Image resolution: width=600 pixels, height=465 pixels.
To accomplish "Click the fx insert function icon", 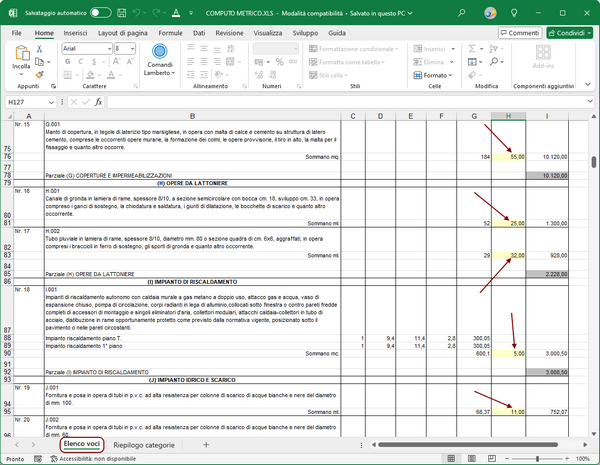I will tap(98, 102).
